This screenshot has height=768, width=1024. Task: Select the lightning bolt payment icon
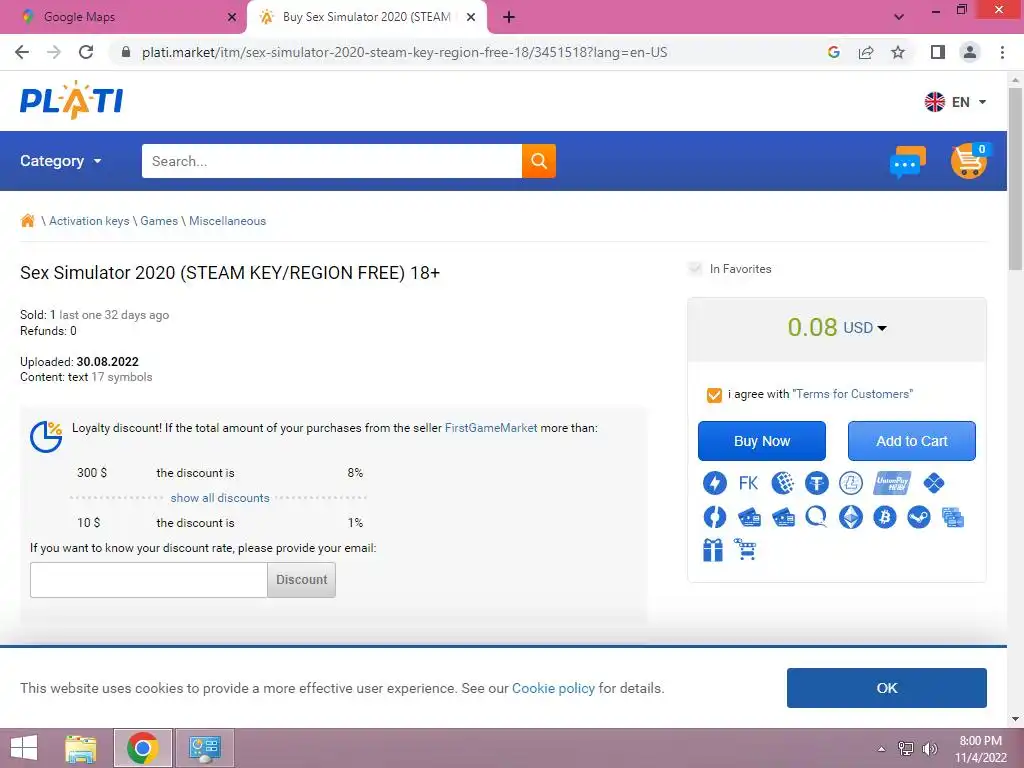coord(714,483)
